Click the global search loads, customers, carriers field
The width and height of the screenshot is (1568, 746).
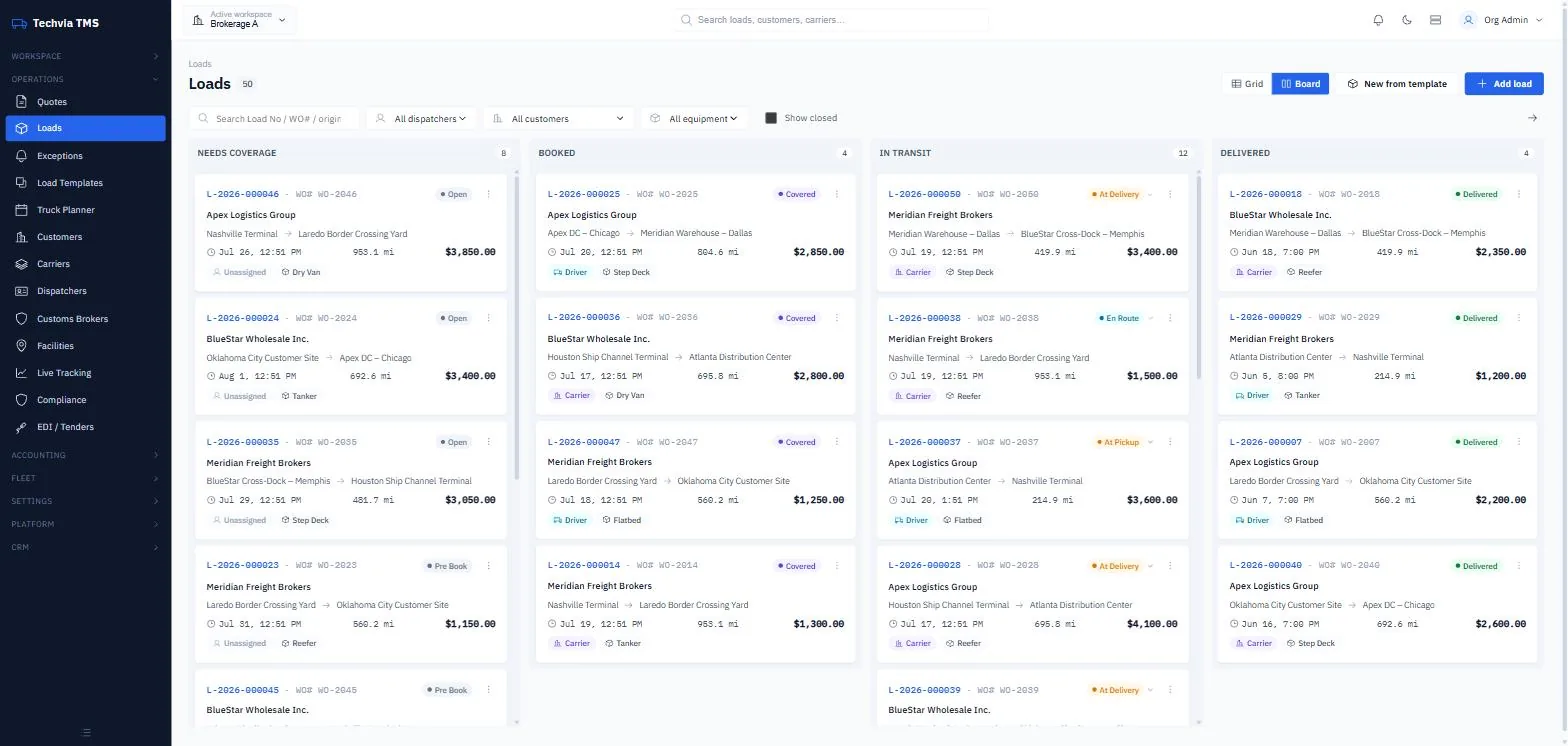831,20
